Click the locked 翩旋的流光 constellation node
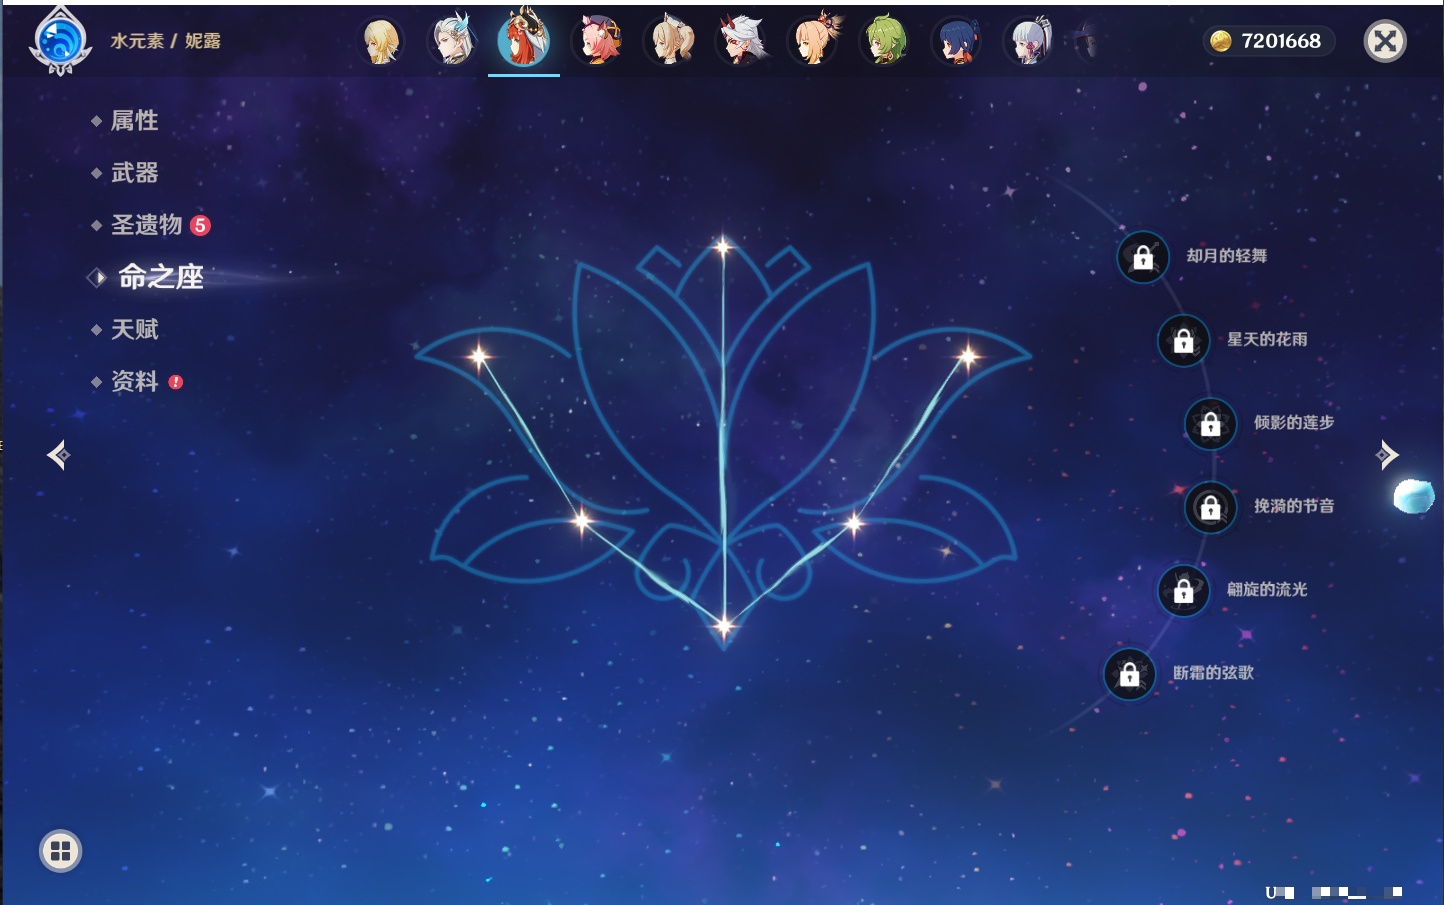1444x905 pixels. click(x=1184, y=590)
